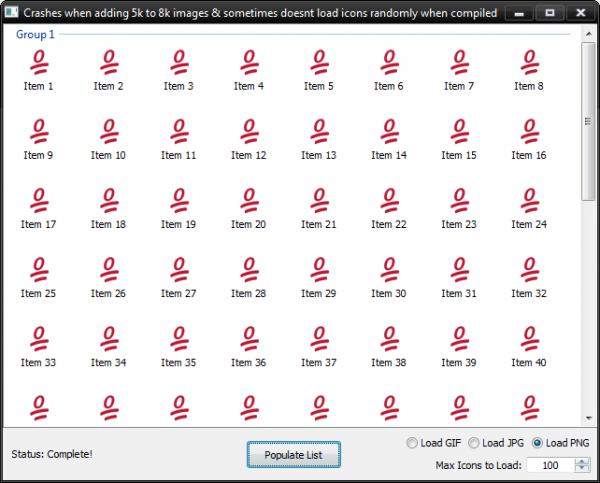This screenshot has width=600, height=483.
Task: Select the Item 26 icon
Action: pyautogui.click(x=109, y=269)
